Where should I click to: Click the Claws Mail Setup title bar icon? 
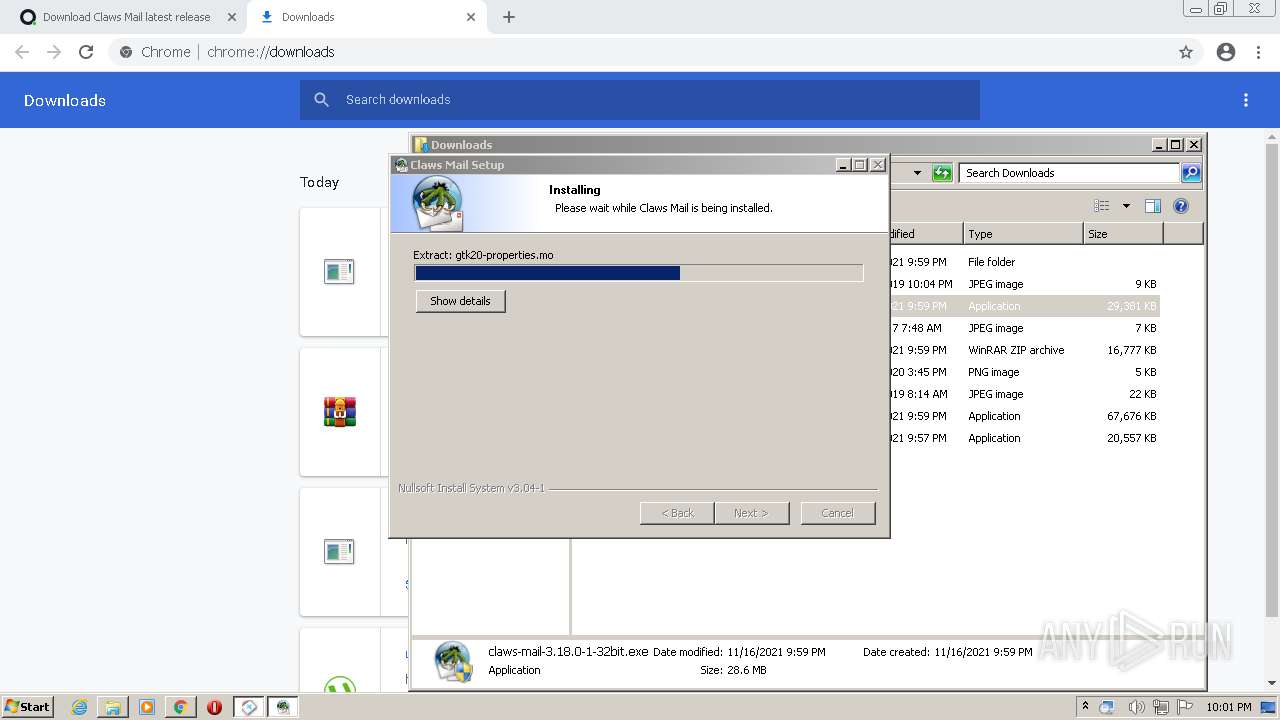[x=401, y=165]
